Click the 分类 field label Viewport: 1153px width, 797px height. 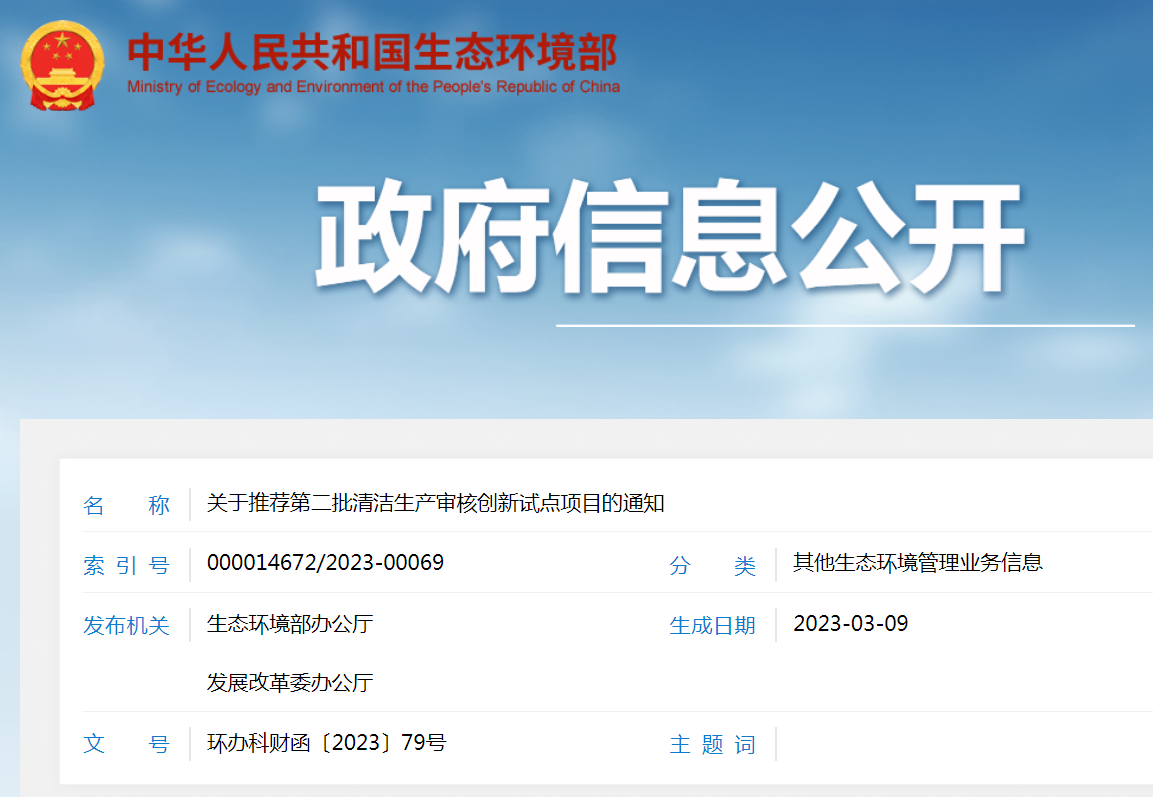[x=712, y=565]
